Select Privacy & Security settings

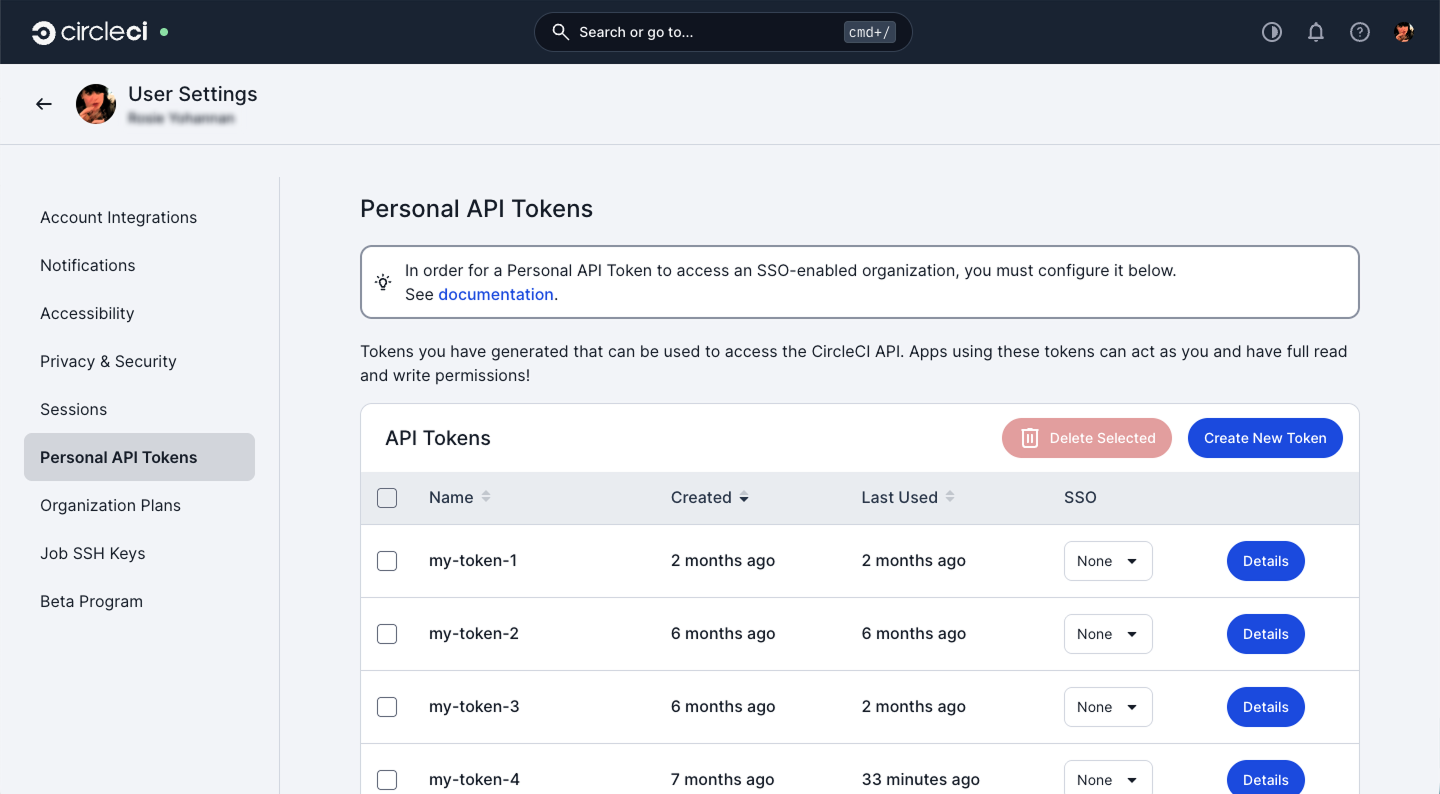[x=108, y=361]
